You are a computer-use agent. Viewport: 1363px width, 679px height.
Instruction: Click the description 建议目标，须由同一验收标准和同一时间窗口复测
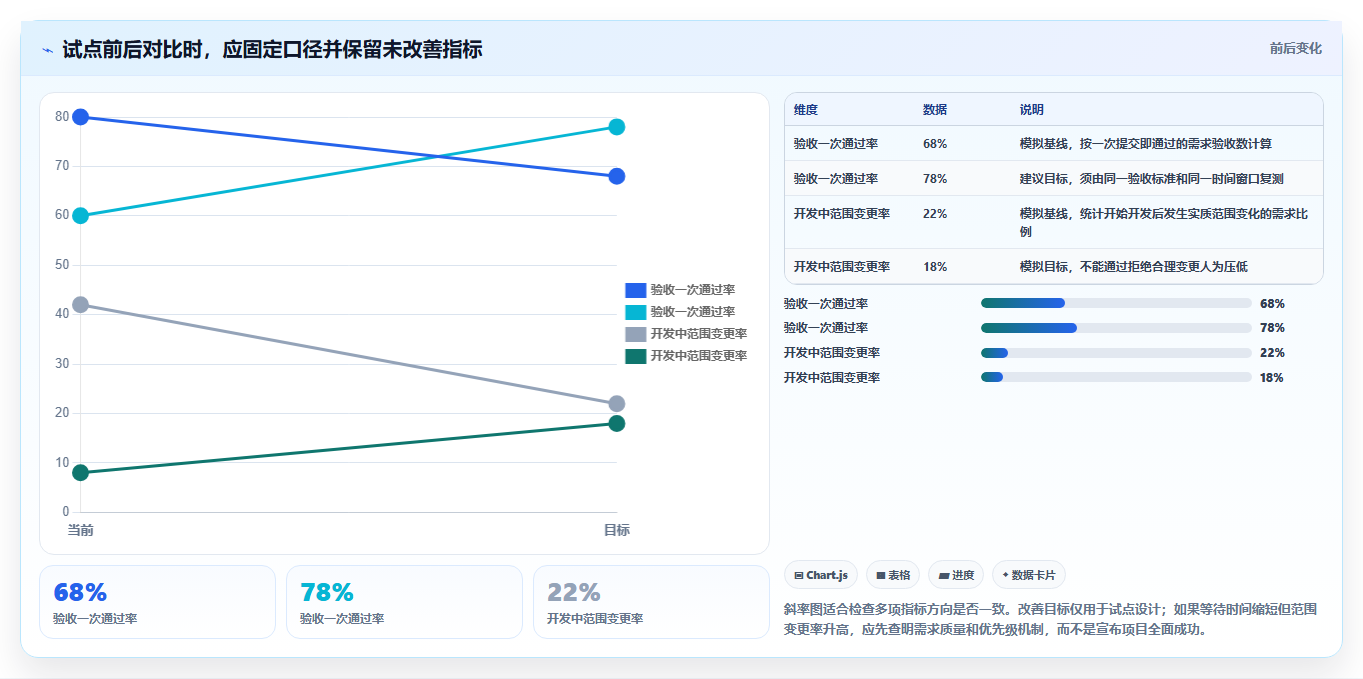1152,179
